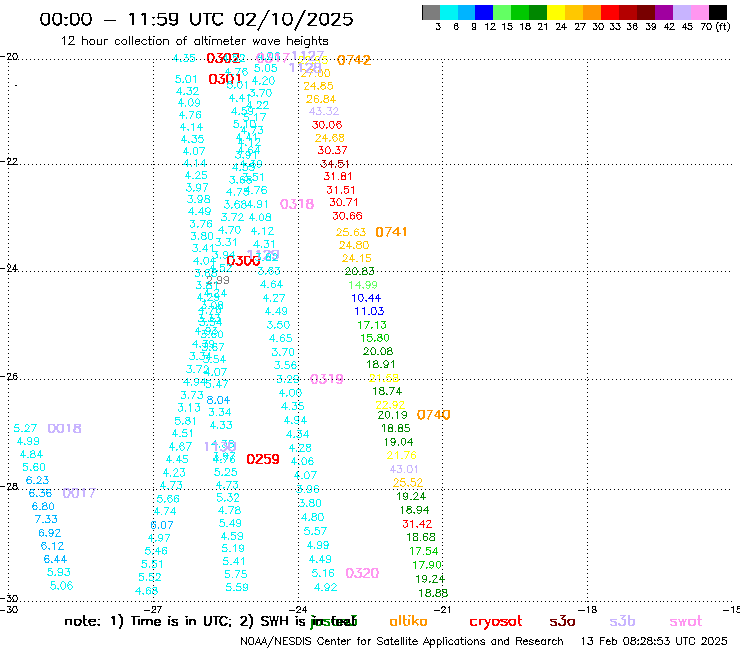The width and height of the screenshot is (740, 650).
Task: Click the 8.04 wave height value
Action: point(218,400)
